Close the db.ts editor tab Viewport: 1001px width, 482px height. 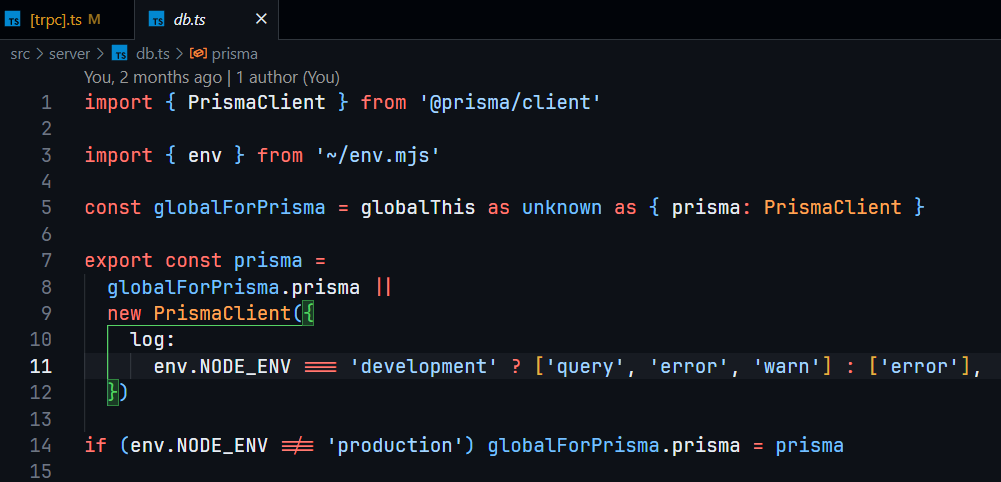click(x=261, y=19)
